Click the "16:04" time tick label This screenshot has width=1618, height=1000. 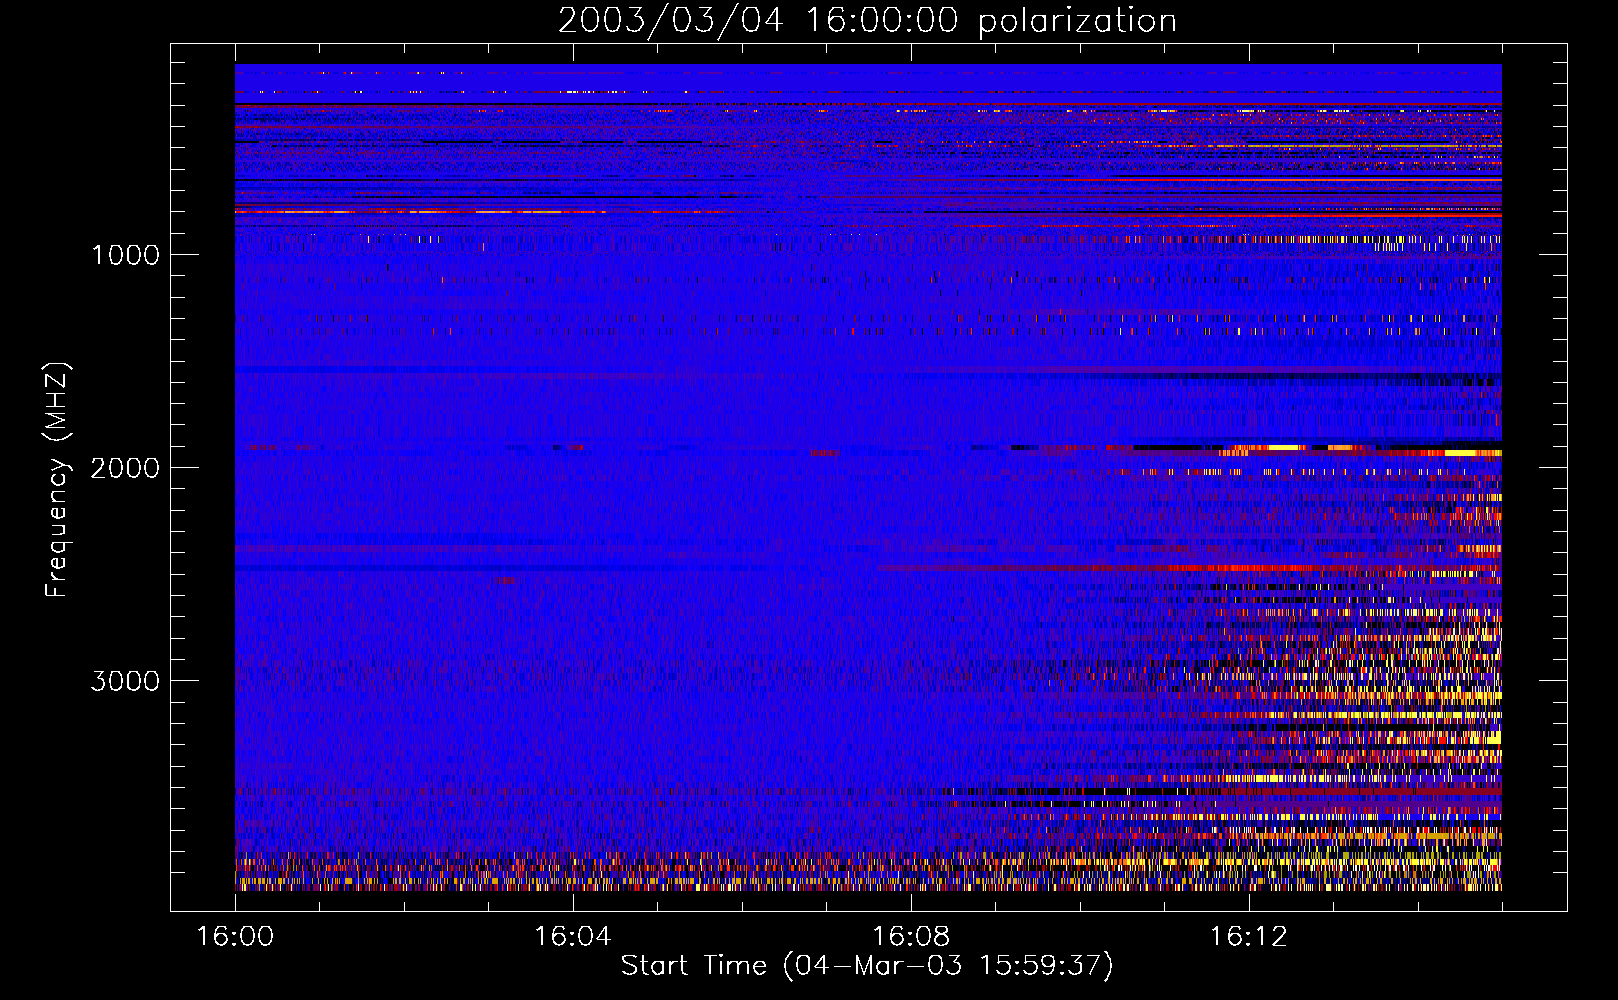[x=572, y=937]
